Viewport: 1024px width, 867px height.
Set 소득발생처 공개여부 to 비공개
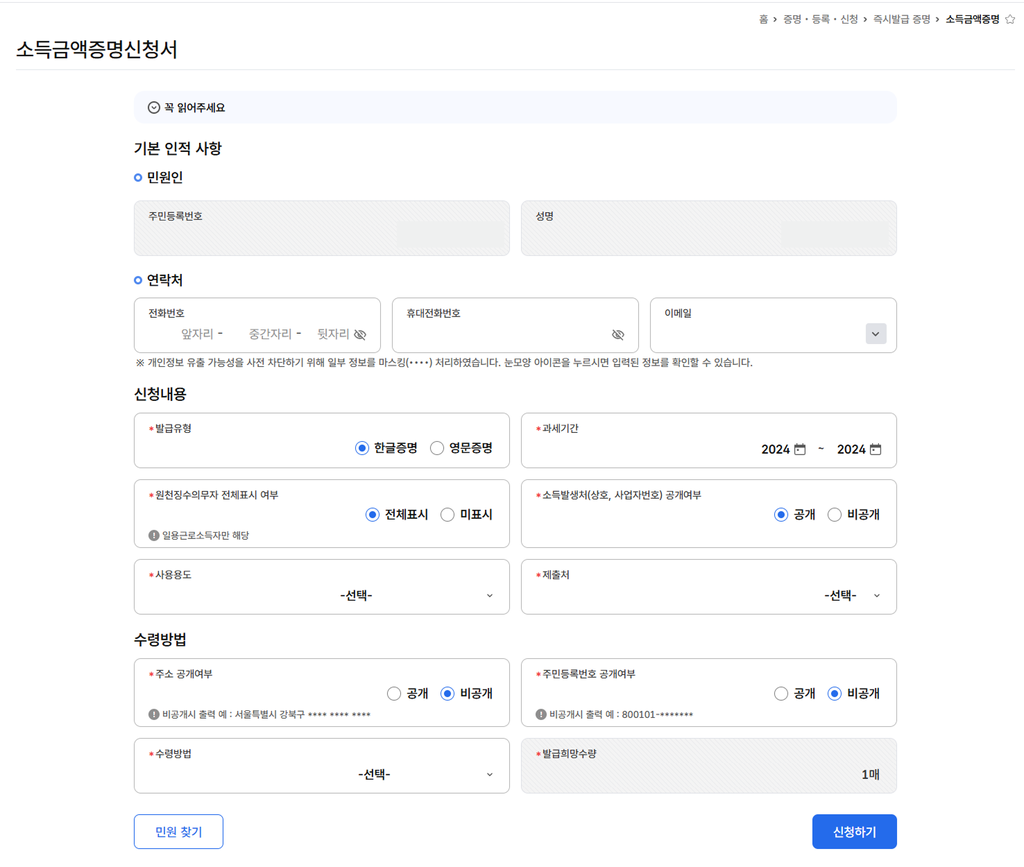click(834, 515)
